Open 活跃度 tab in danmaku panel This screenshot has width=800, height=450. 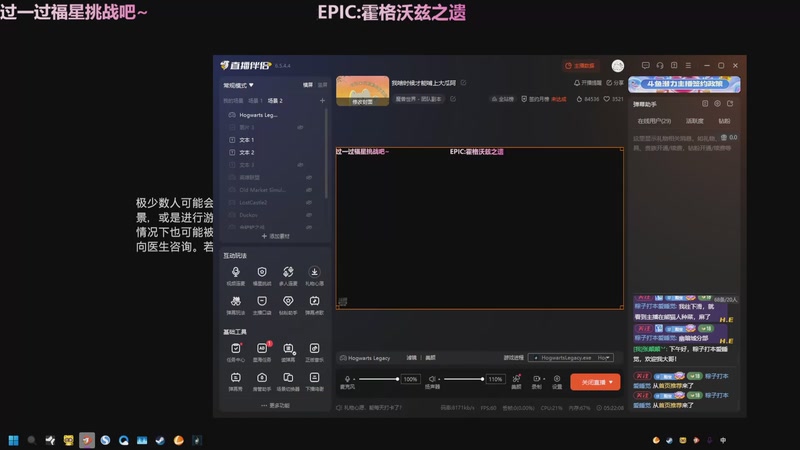coord(694,121)
